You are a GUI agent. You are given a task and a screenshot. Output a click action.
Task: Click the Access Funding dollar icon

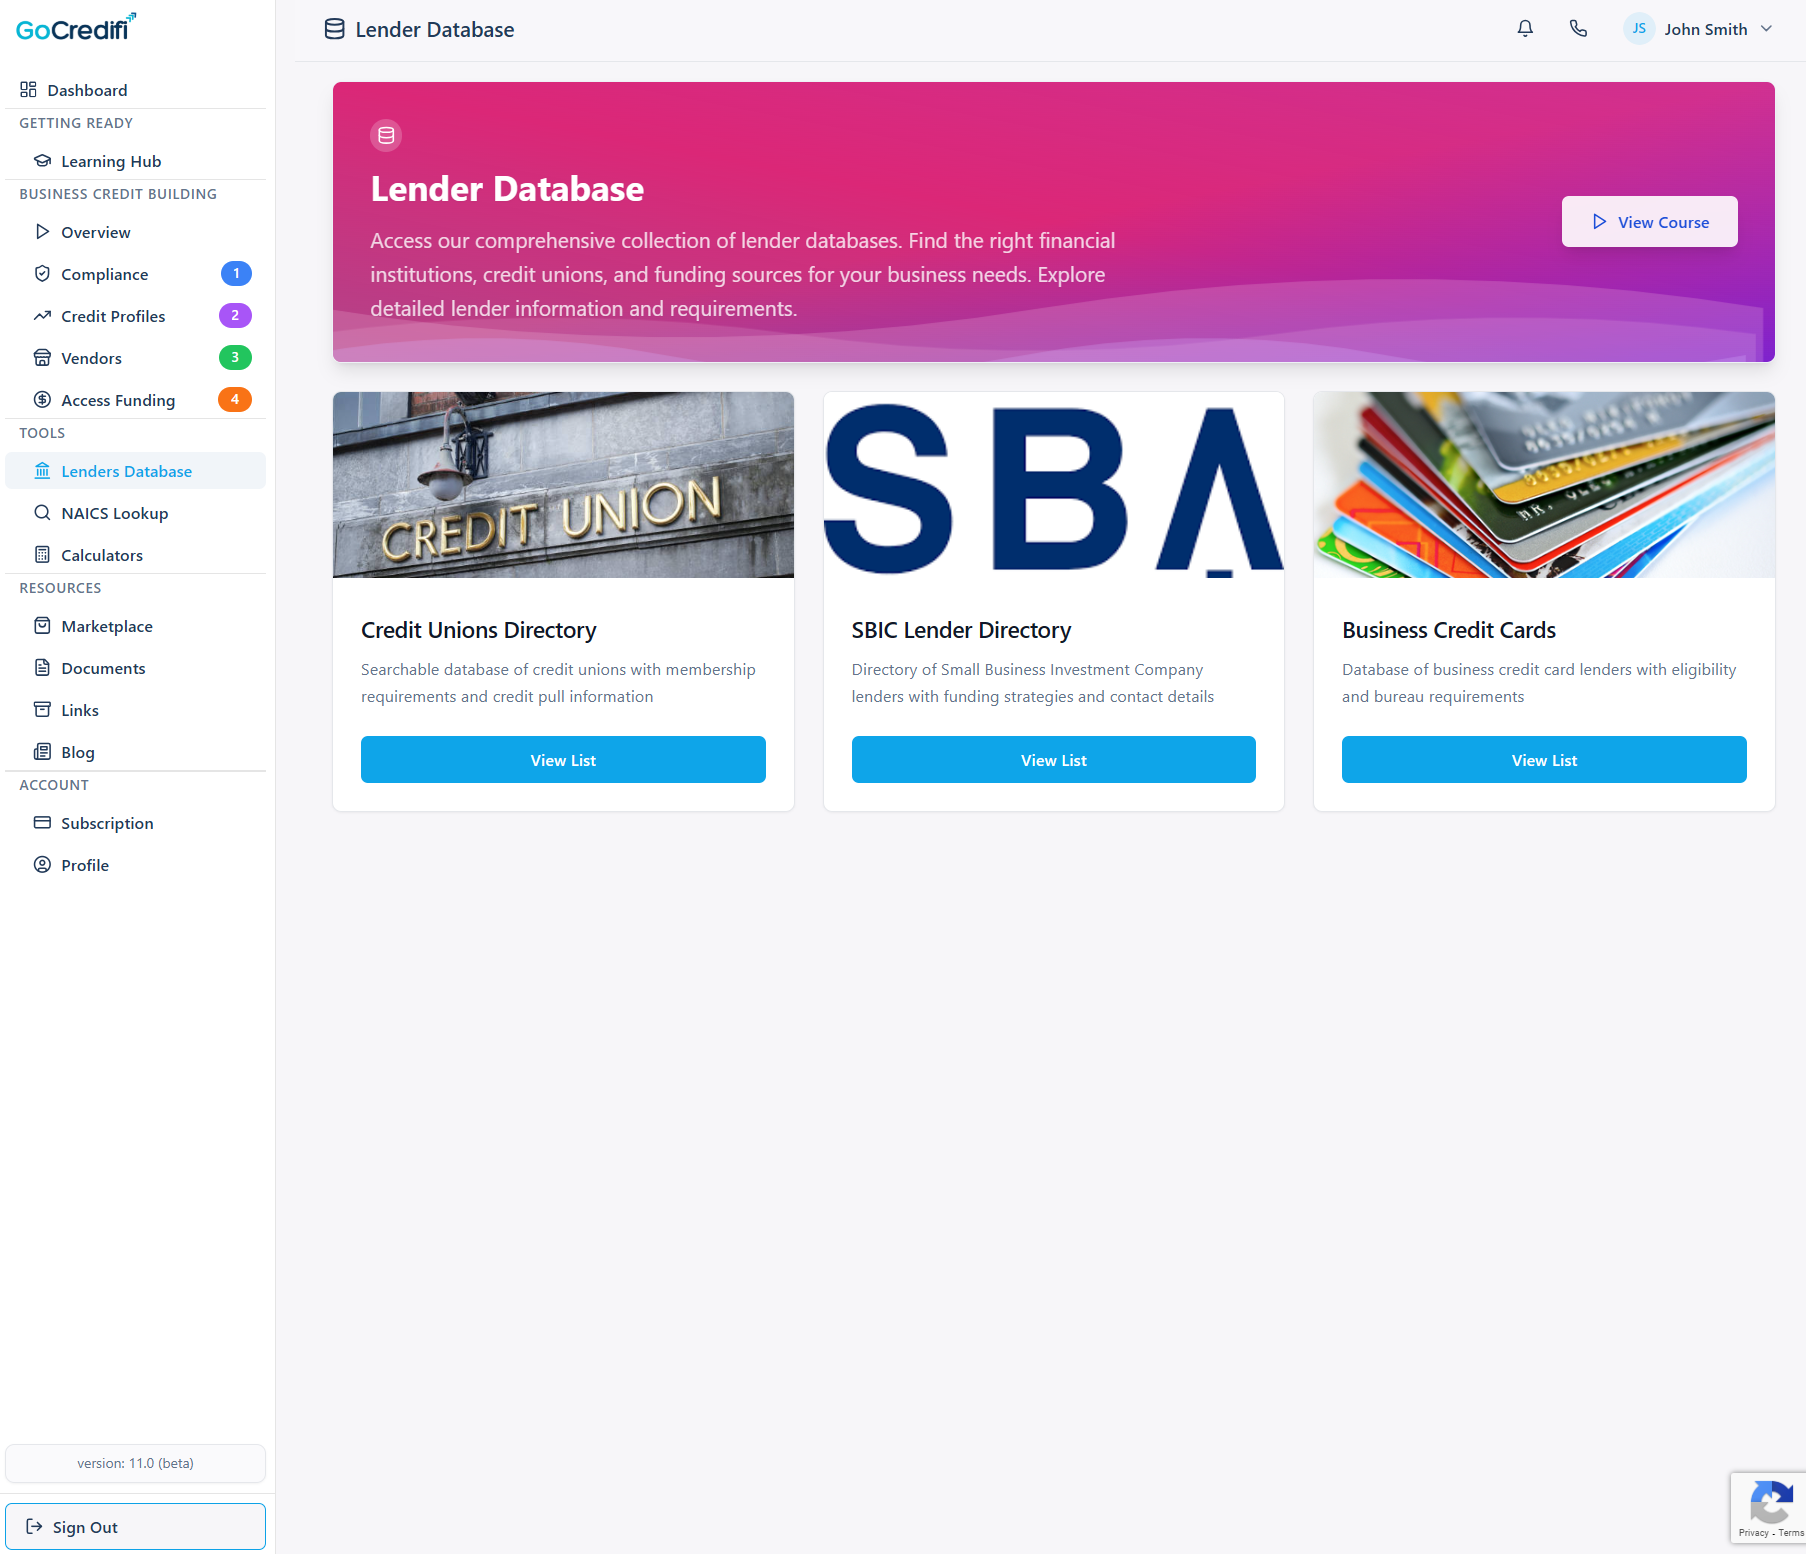[42, 399]
